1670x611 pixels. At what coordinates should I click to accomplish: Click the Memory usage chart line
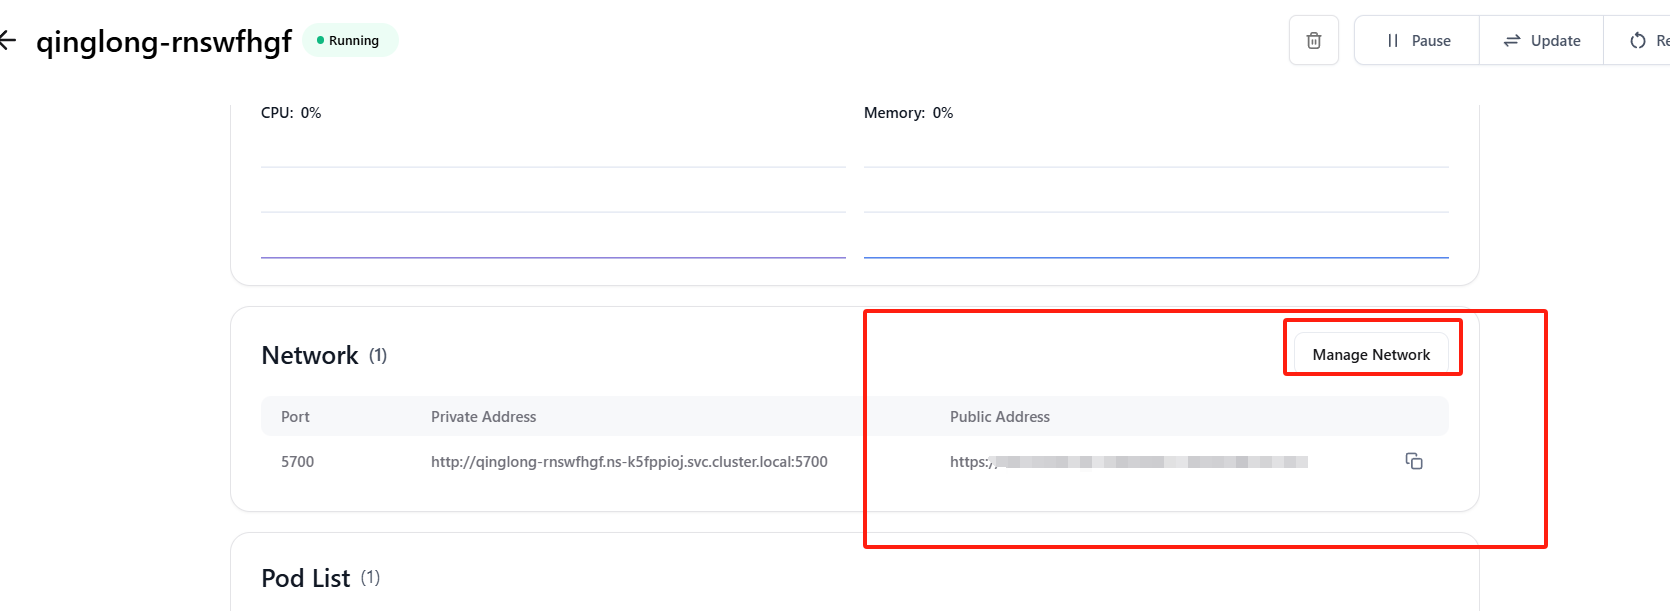pyautogui.click(x=1156, y=257)
